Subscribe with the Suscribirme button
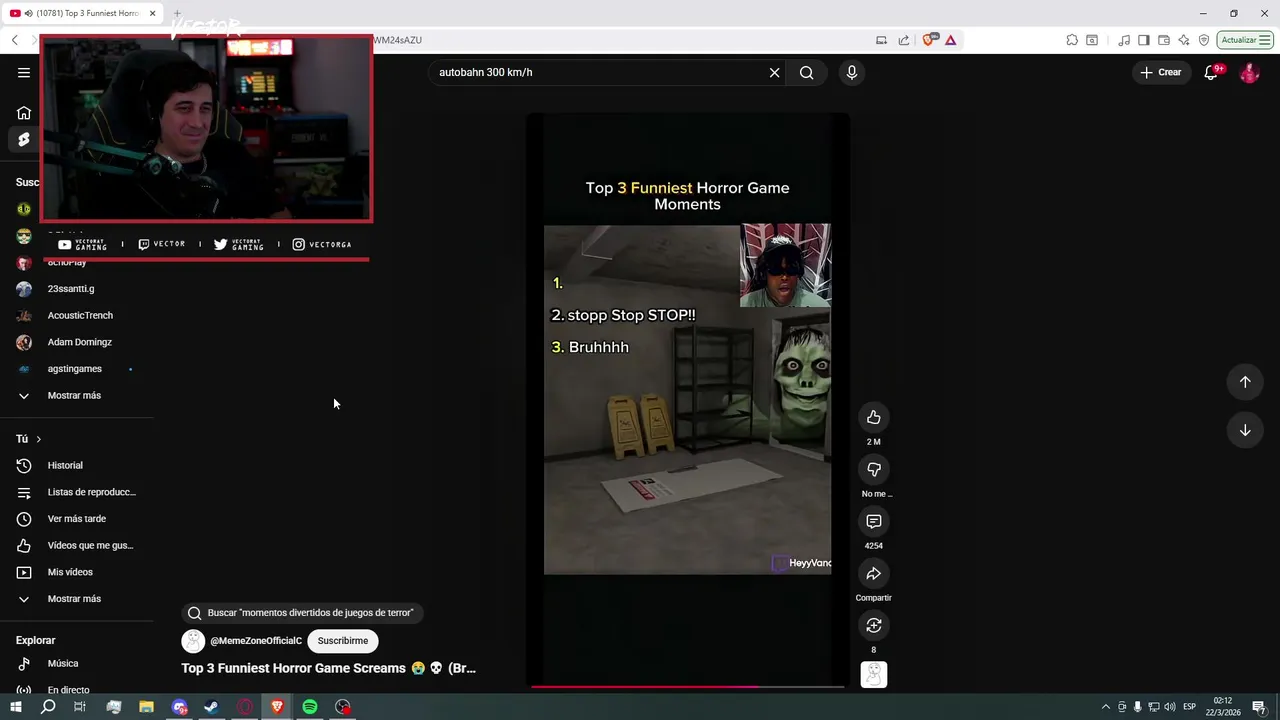The height and width of the screenshot is (720, 1280). point(343,641)
